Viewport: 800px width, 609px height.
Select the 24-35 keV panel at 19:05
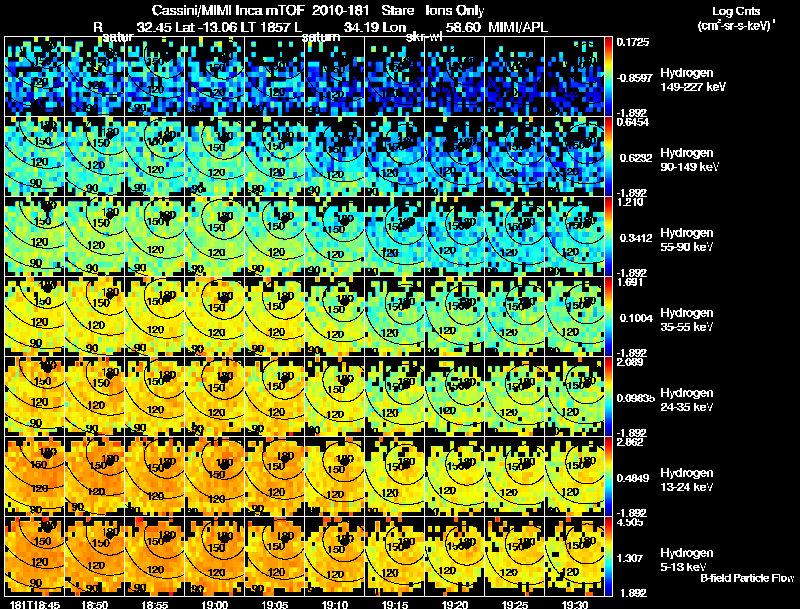tap(274, 397)
